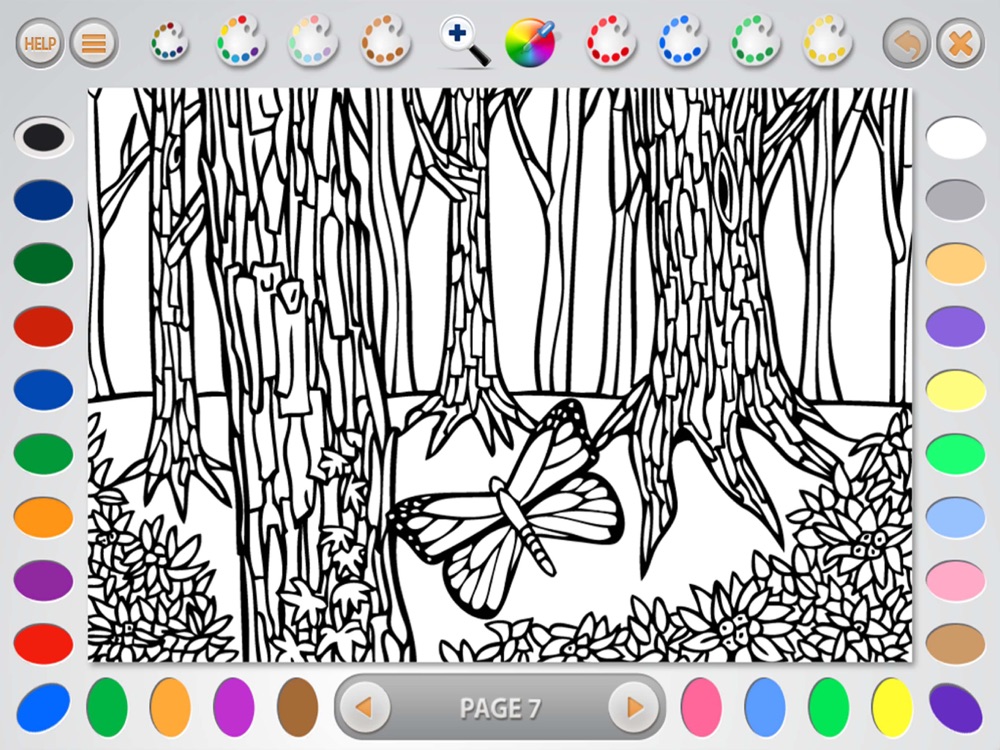This screenshot has width=1000, height=750.
Task: Pick the black color swatch
Action: coord(43,136)
